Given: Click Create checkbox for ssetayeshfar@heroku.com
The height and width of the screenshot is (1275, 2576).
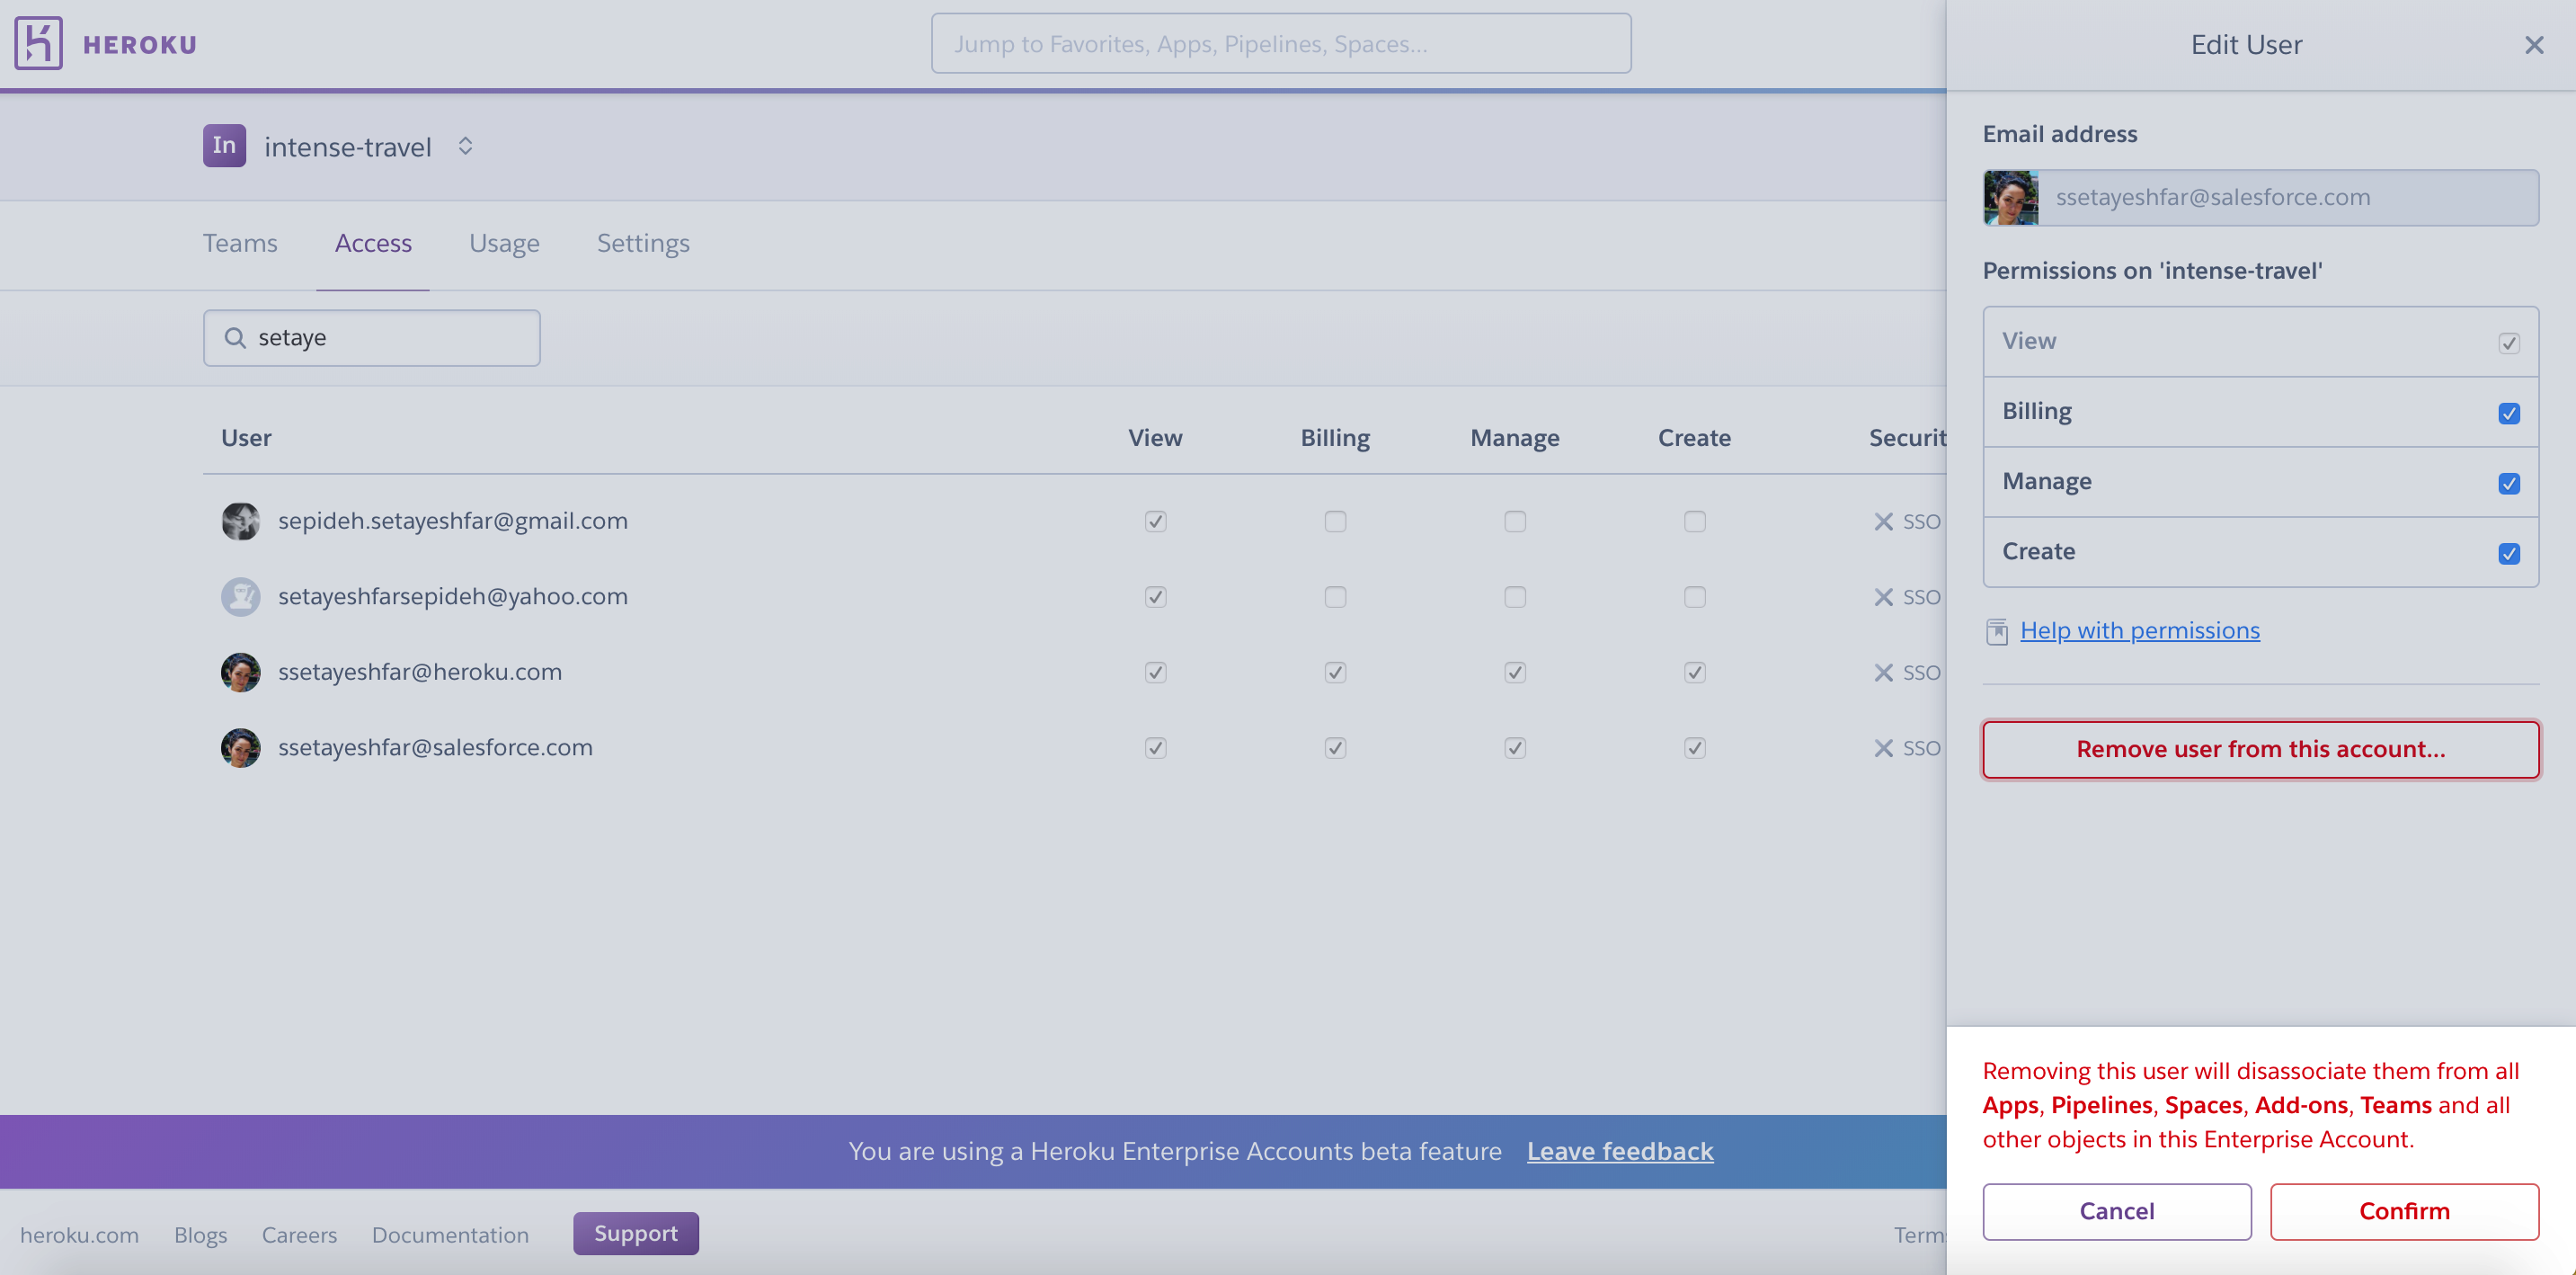Looking at the screenshot, I should 1694,673.
